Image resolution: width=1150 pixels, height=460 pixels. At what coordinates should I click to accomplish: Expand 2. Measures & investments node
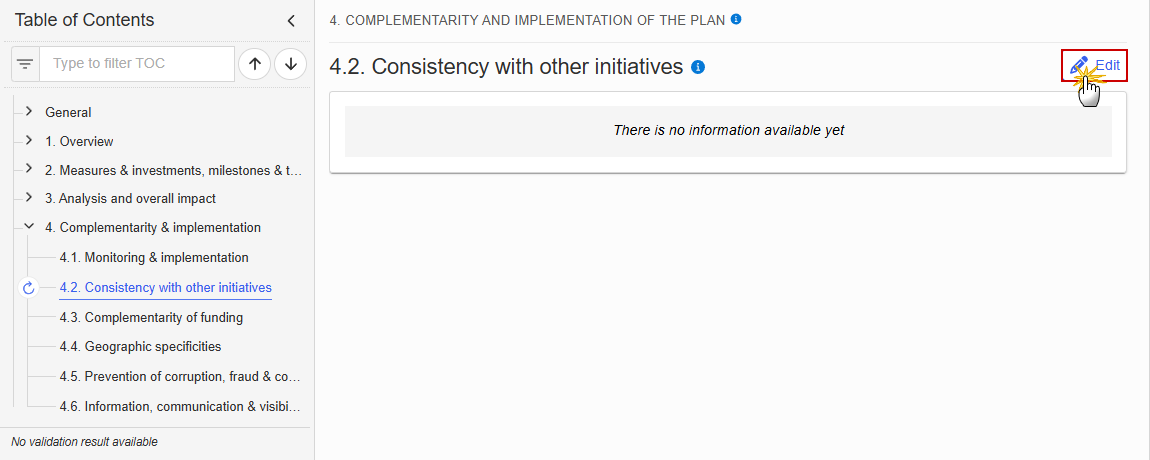point(29,169)
